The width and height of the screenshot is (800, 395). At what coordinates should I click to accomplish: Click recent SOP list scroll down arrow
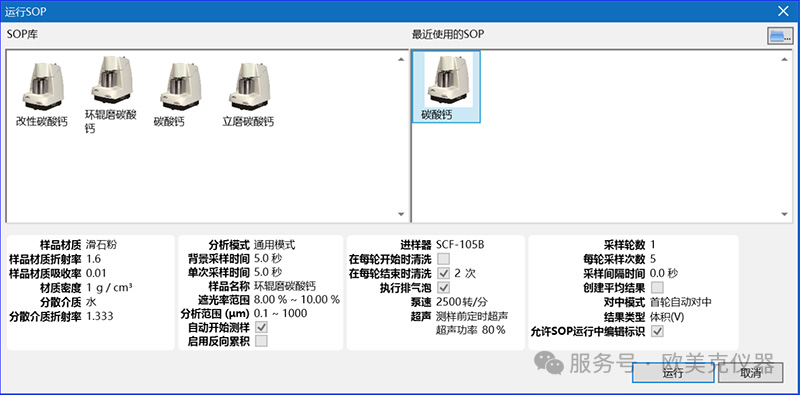[785, 214]
